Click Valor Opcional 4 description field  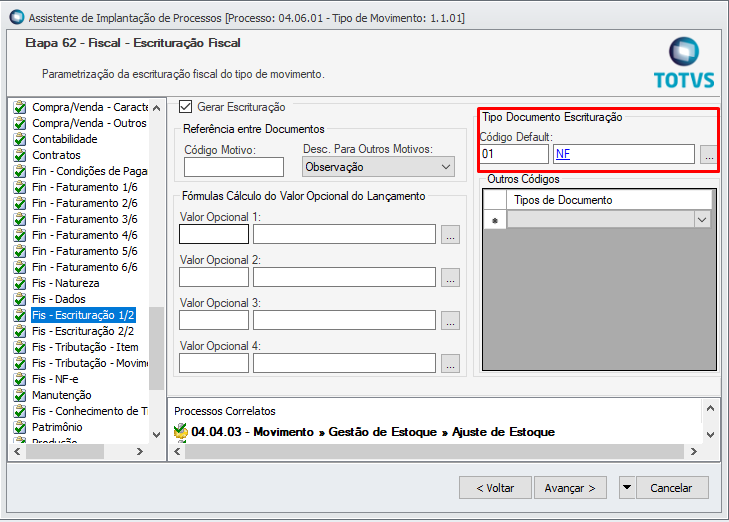[345, 363]
